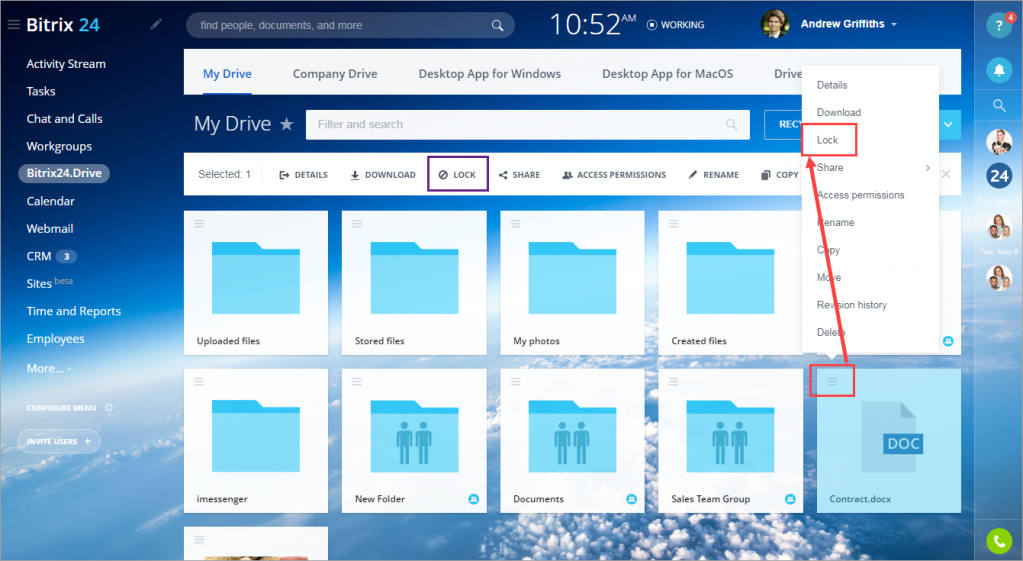Click the hamburger menu beside Bitrix 24 logo

[13, 25]
